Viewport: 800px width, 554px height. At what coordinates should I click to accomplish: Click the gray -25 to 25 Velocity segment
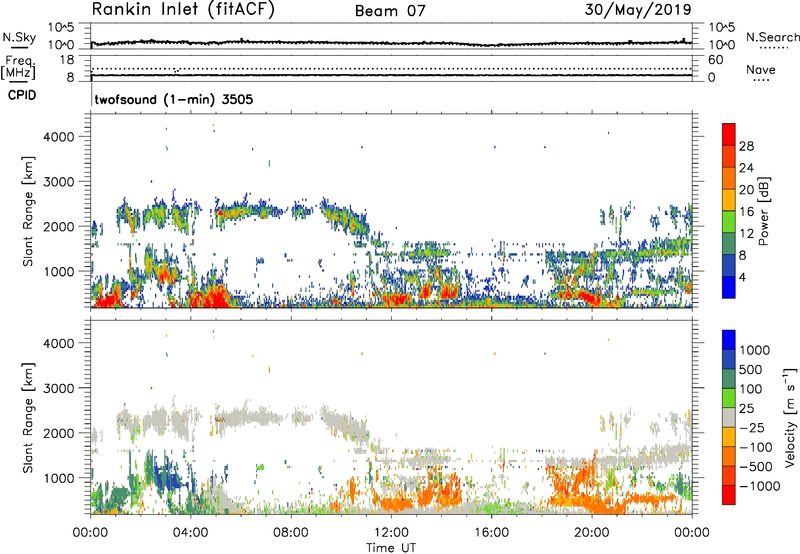tap(729, 417)
